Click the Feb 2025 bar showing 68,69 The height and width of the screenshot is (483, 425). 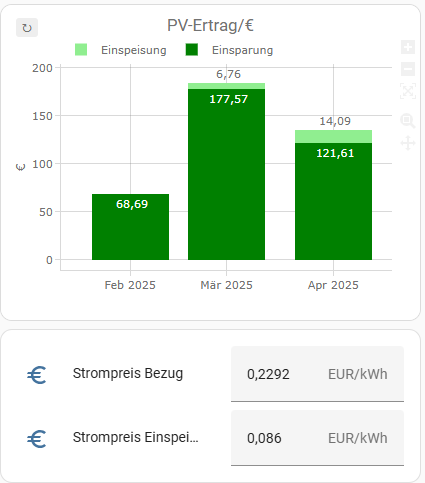(x=130, y=227)
